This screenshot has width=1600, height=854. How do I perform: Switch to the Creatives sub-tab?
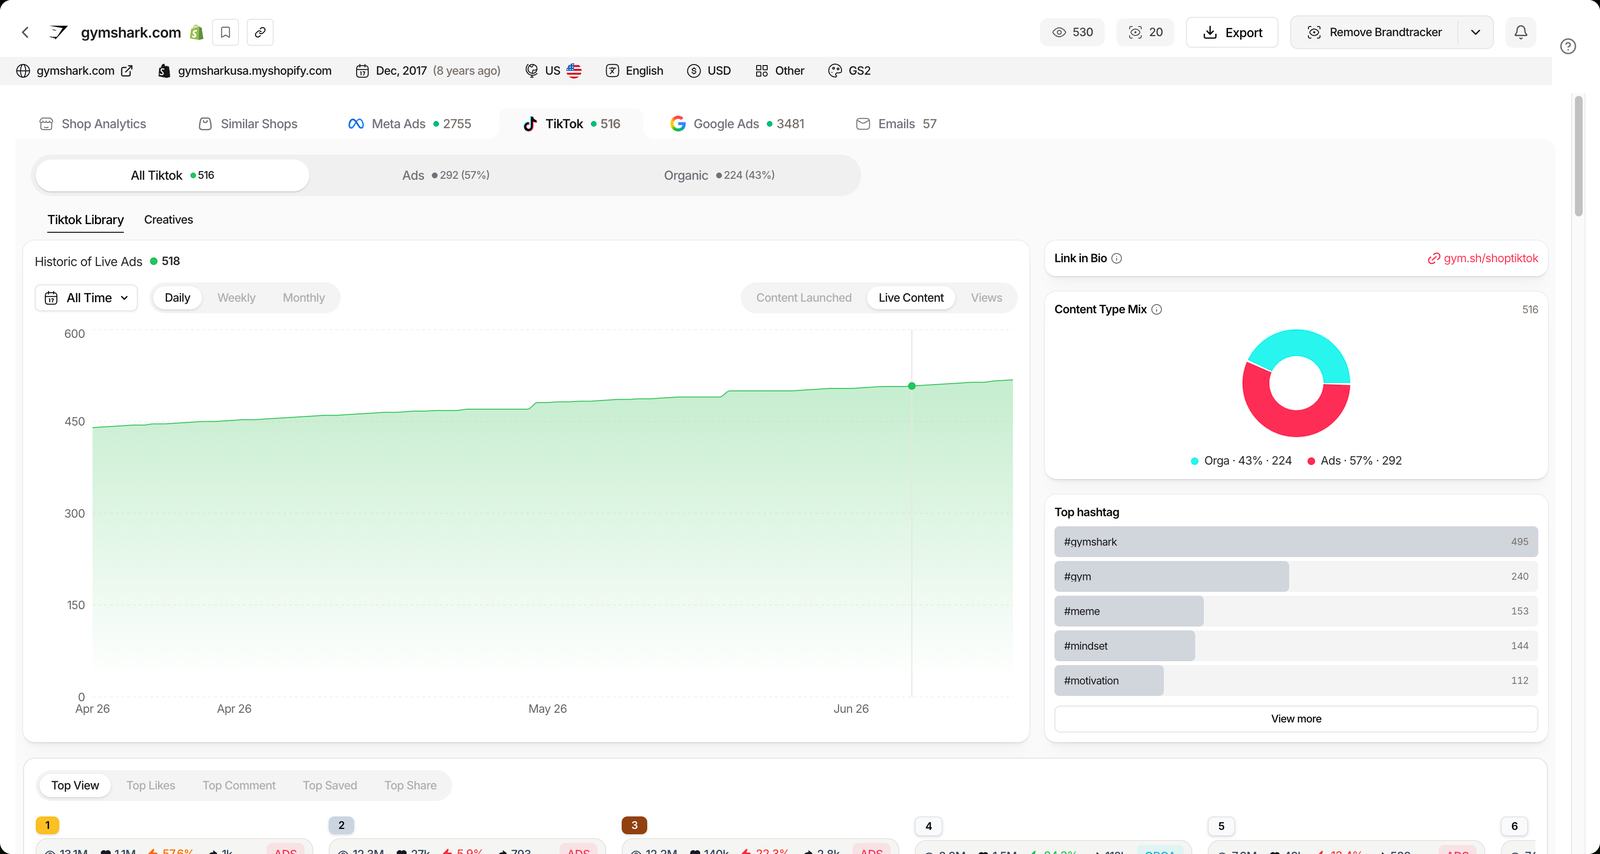point(168,220)
